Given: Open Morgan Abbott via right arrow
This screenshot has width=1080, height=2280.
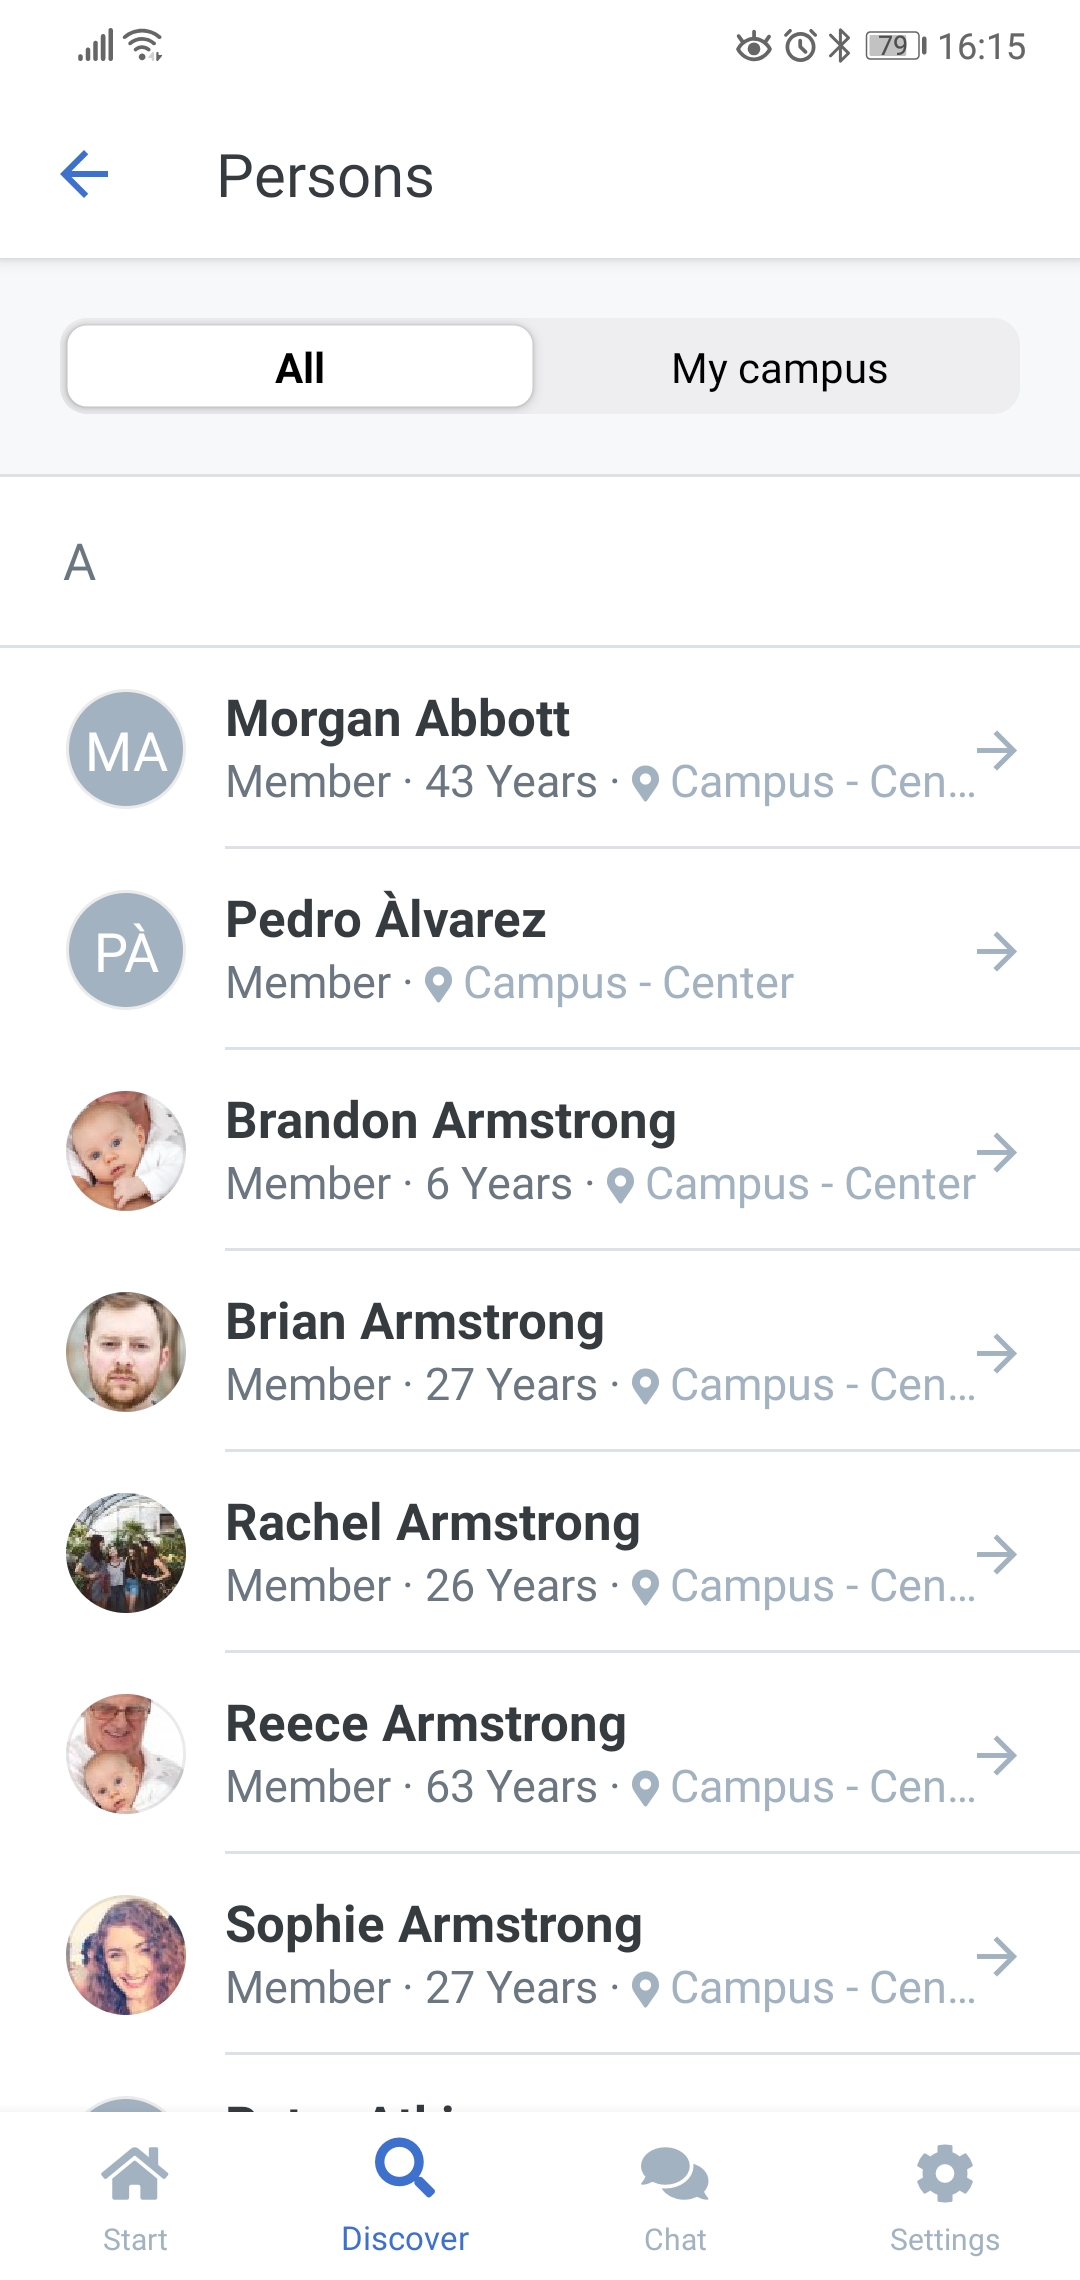Looking at the screenshot, I should pyautogui.click(x=997, y=750).
